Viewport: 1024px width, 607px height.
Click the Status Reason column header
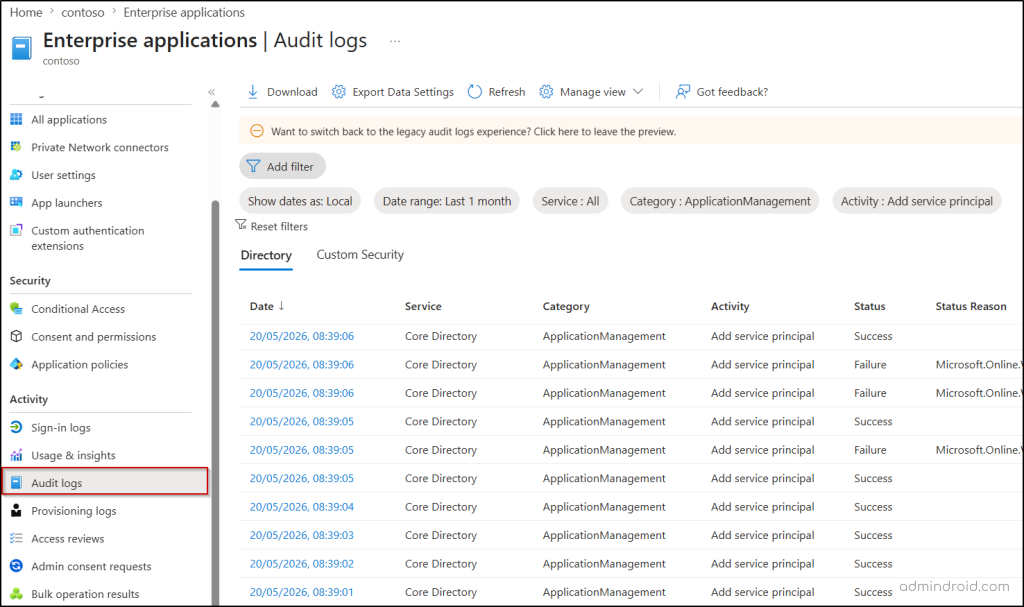(x=970, y=306)
